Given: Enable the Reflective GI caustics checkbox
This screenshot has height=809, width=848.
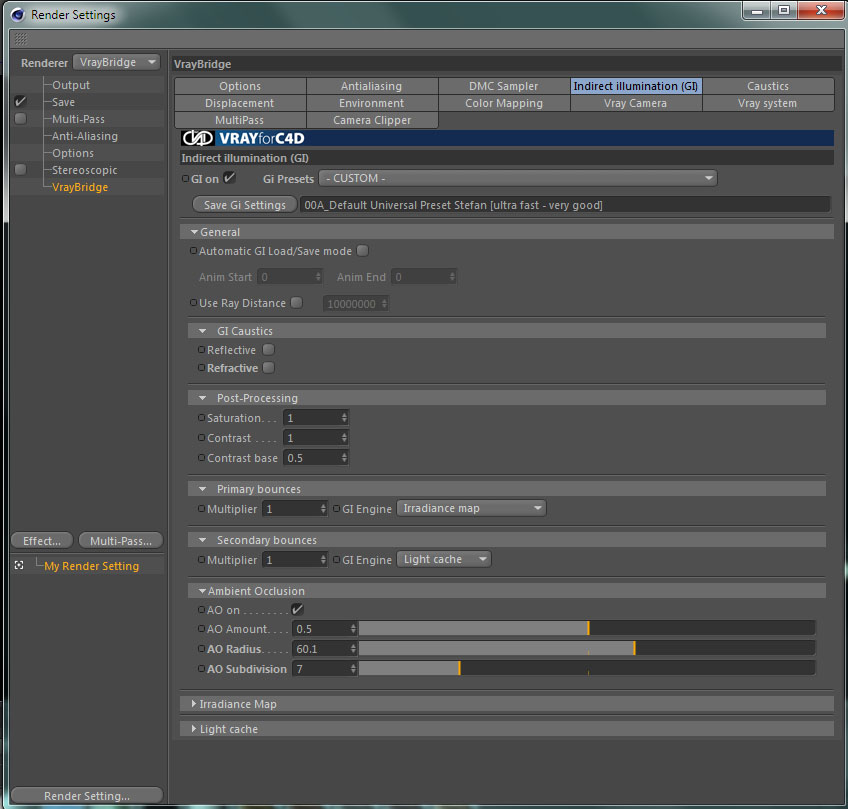Looking at the screenshot, I should pos(268,350).
